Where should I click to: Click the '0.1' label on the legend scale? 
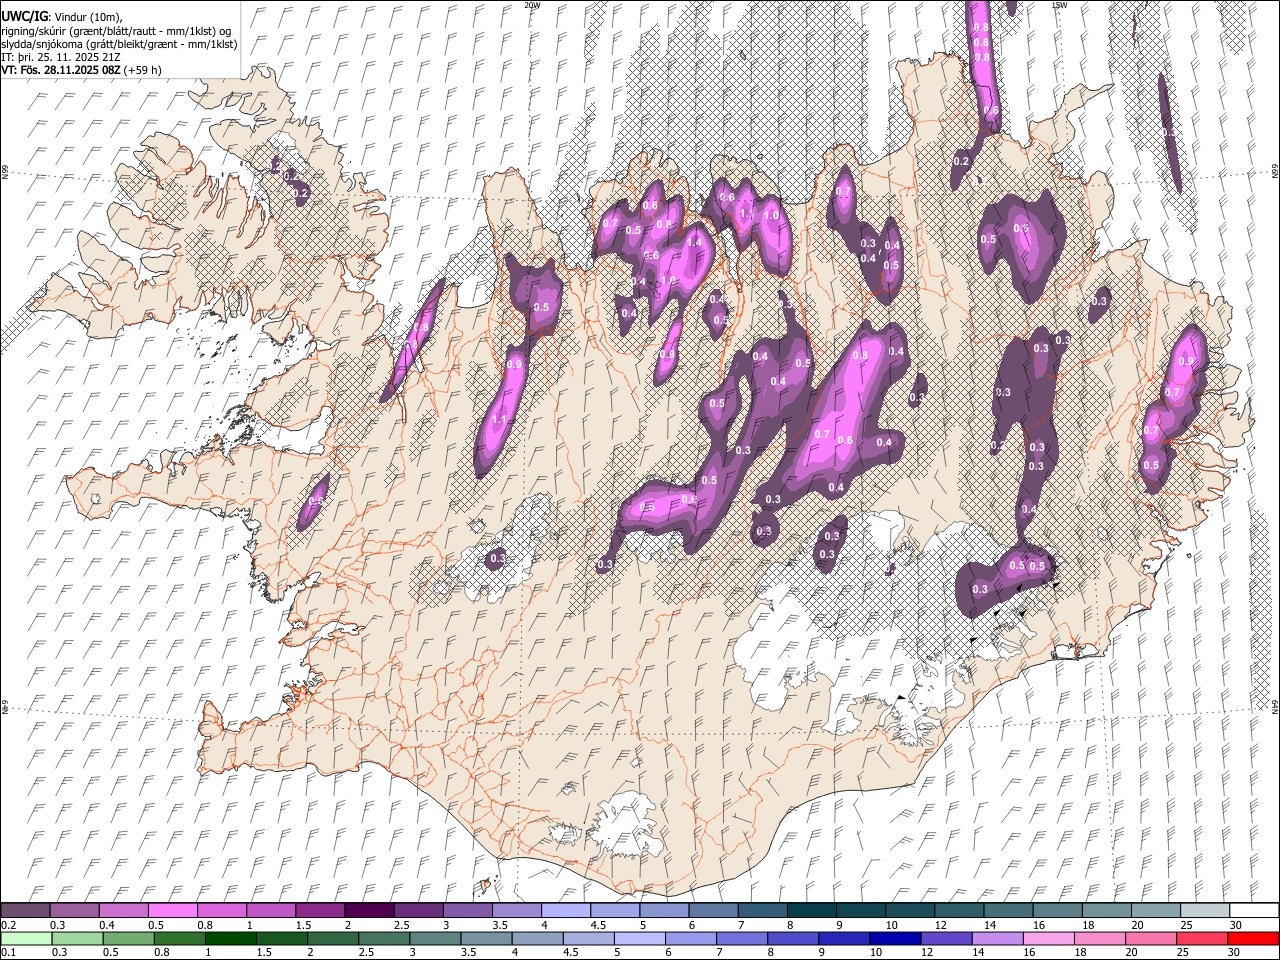pos(7,953)
